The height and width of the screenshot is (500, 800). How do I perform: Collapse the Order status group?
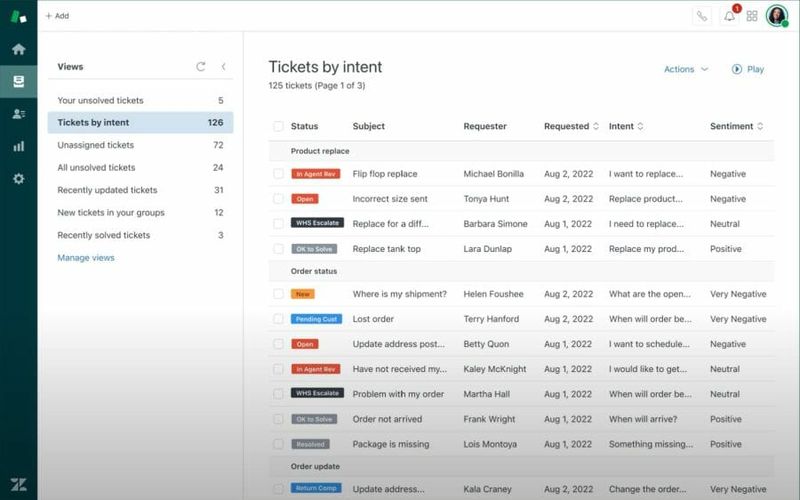(x=521, y=271)
